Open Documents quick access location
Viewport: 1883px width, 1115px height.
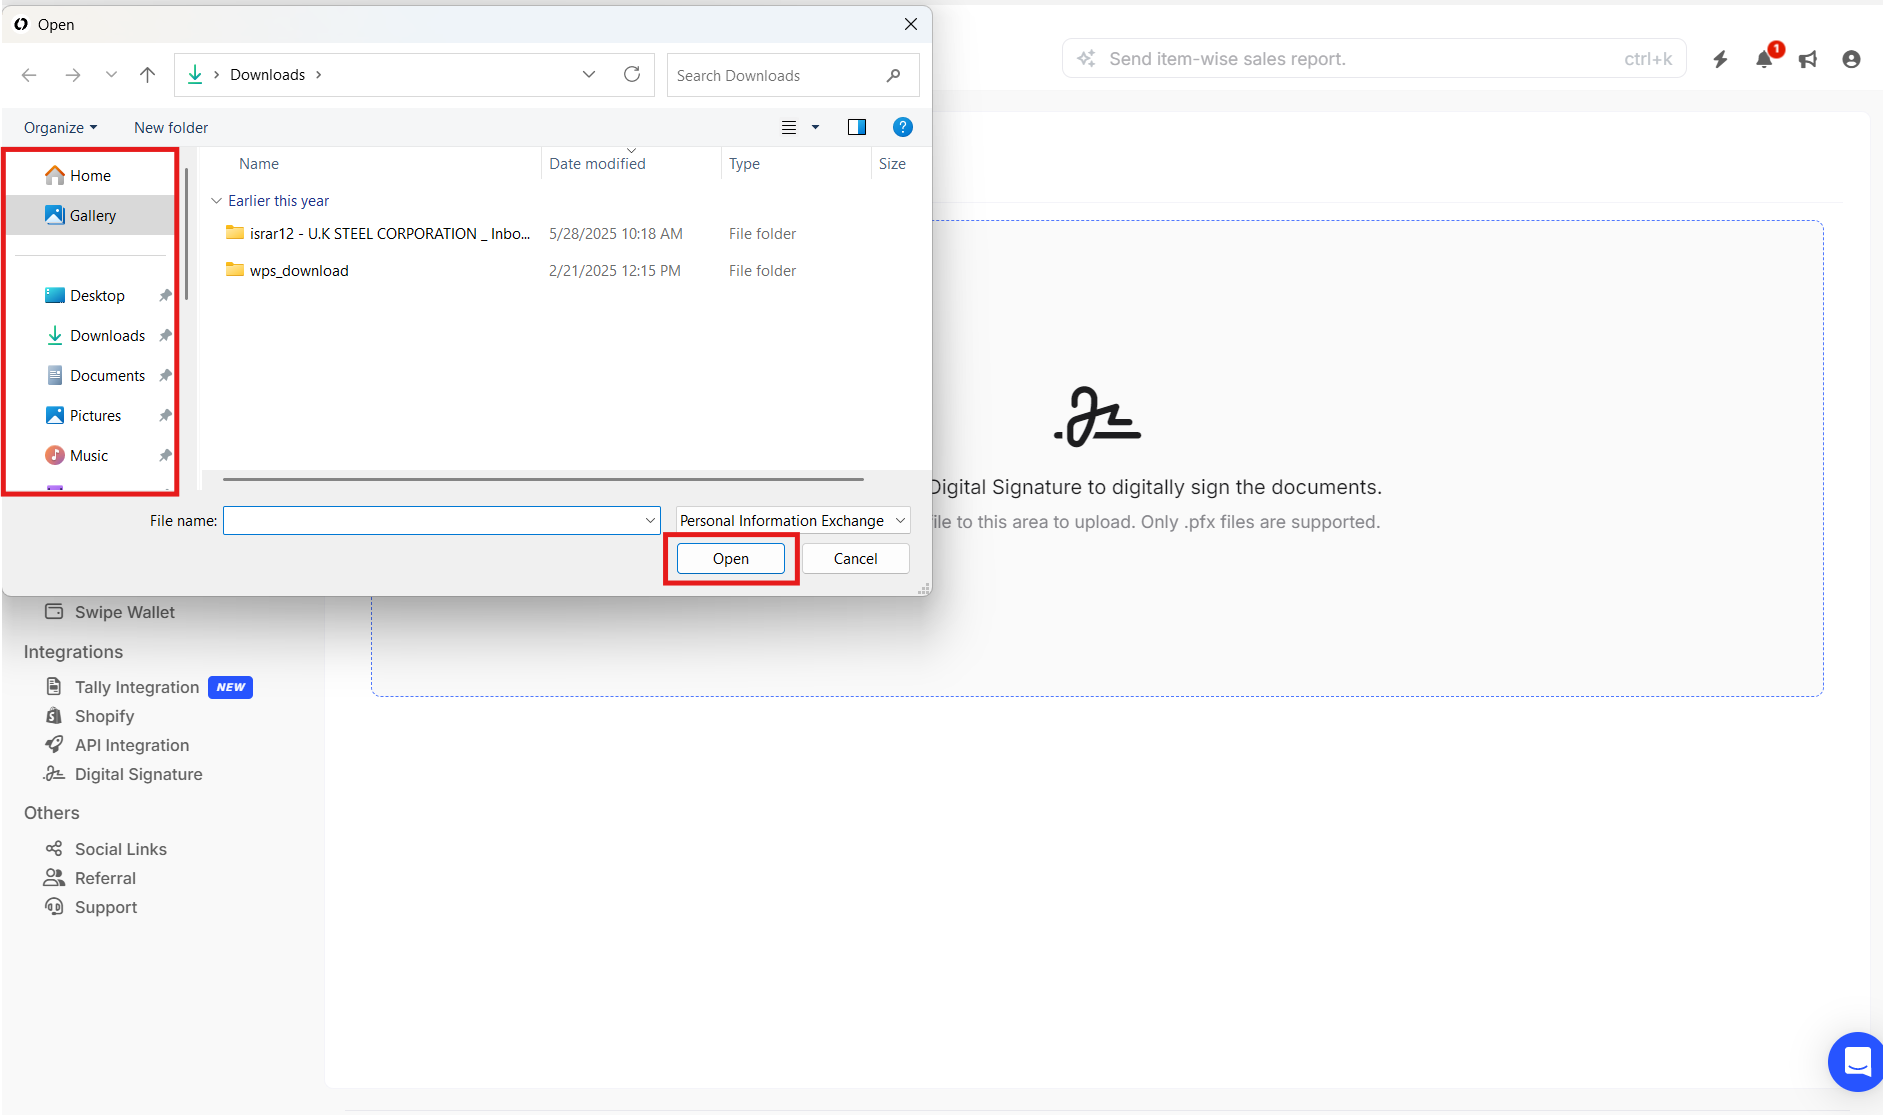coord(107,376)
